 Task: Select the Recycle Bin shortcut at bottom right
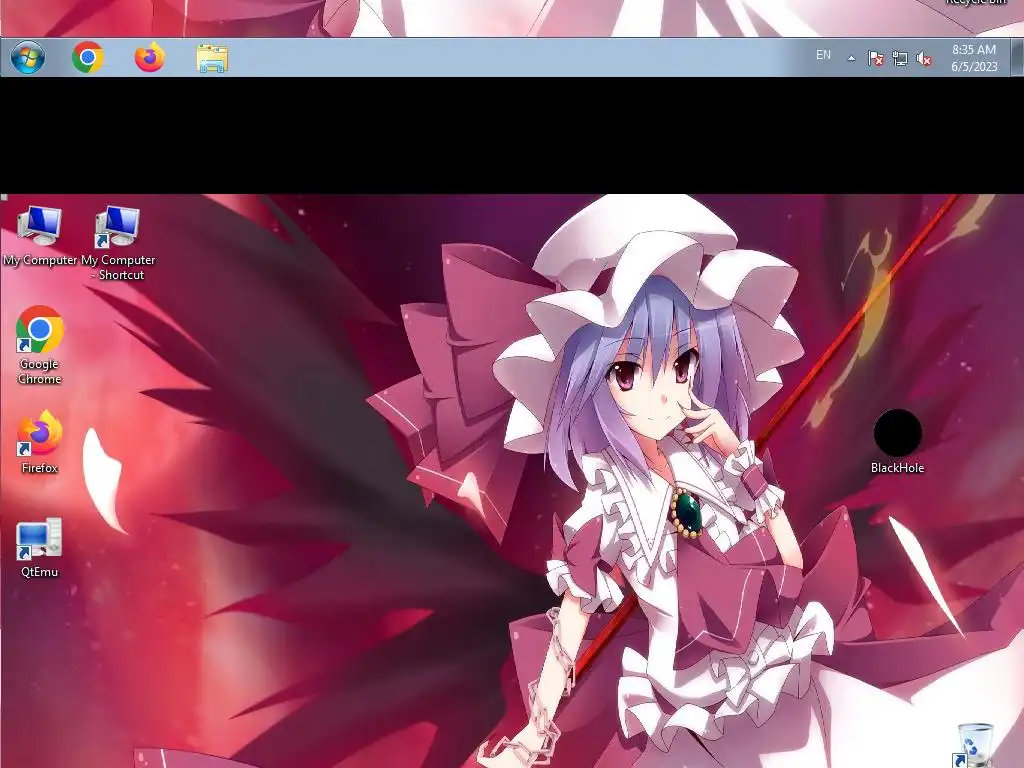[976, 745]
